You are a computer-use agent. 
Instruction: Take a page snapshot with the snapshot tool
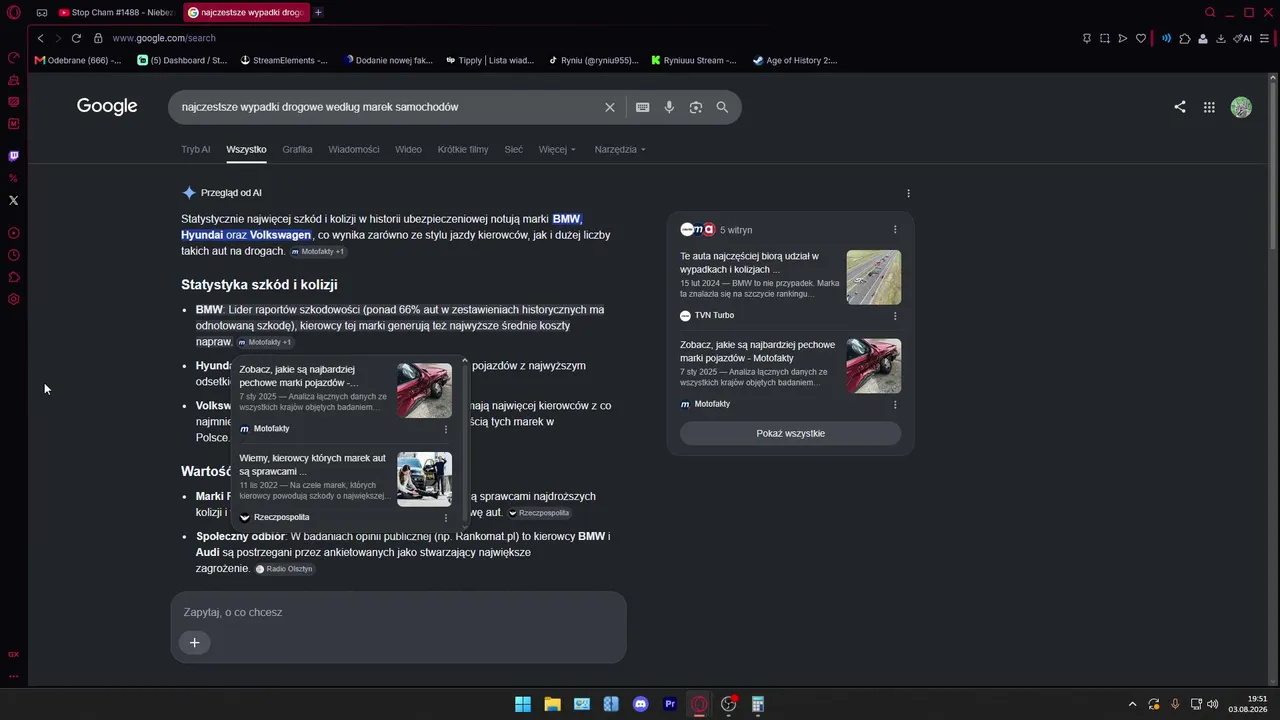click(1105, 38)
